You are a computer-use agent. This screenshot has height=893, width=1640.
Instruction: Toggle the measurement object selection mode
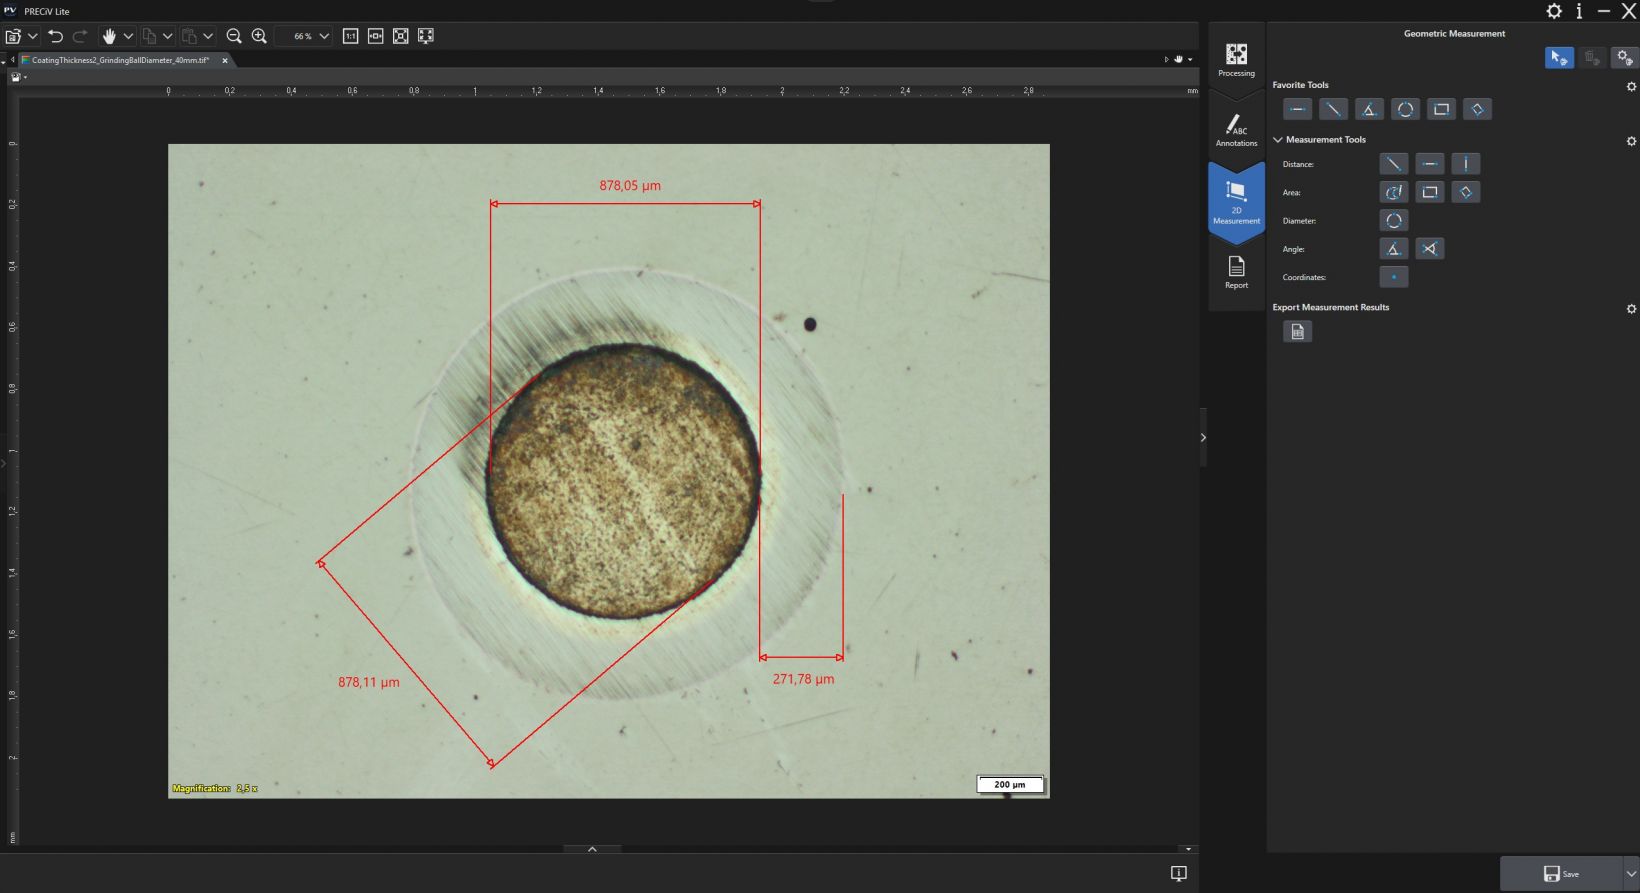[x=1559, y=58]
